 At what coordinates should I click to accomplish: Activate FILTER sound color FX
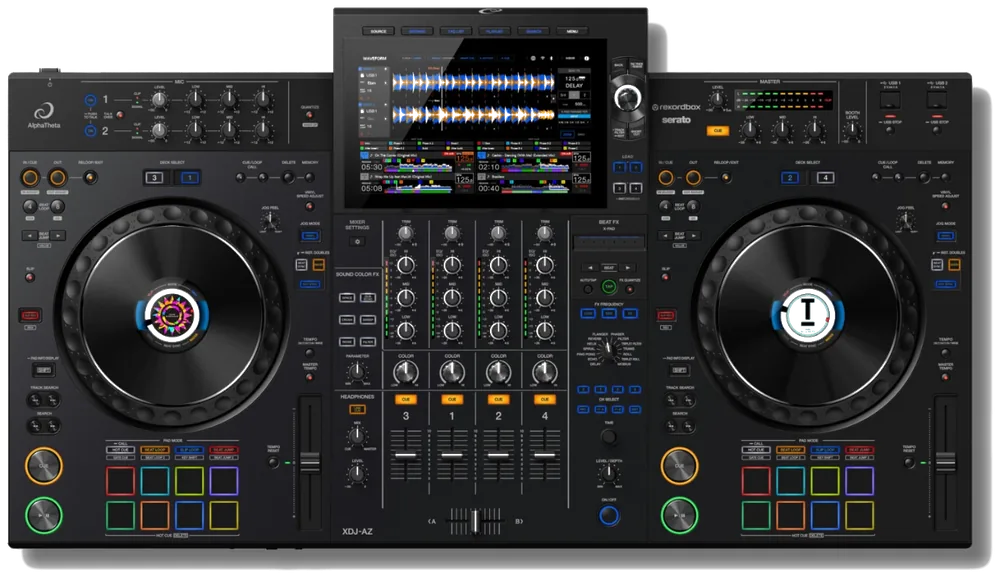coord(367,341)
